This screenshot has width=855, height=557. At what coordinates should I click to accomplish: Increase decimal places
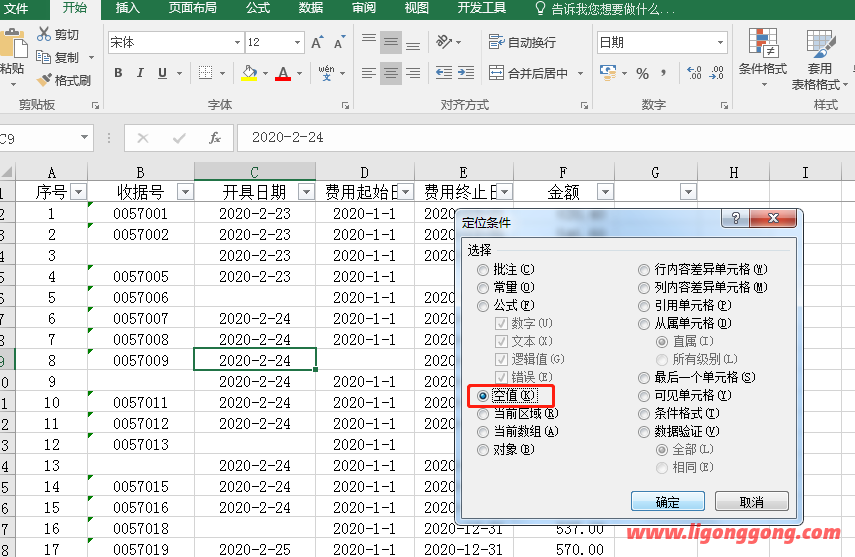[694, 73]
